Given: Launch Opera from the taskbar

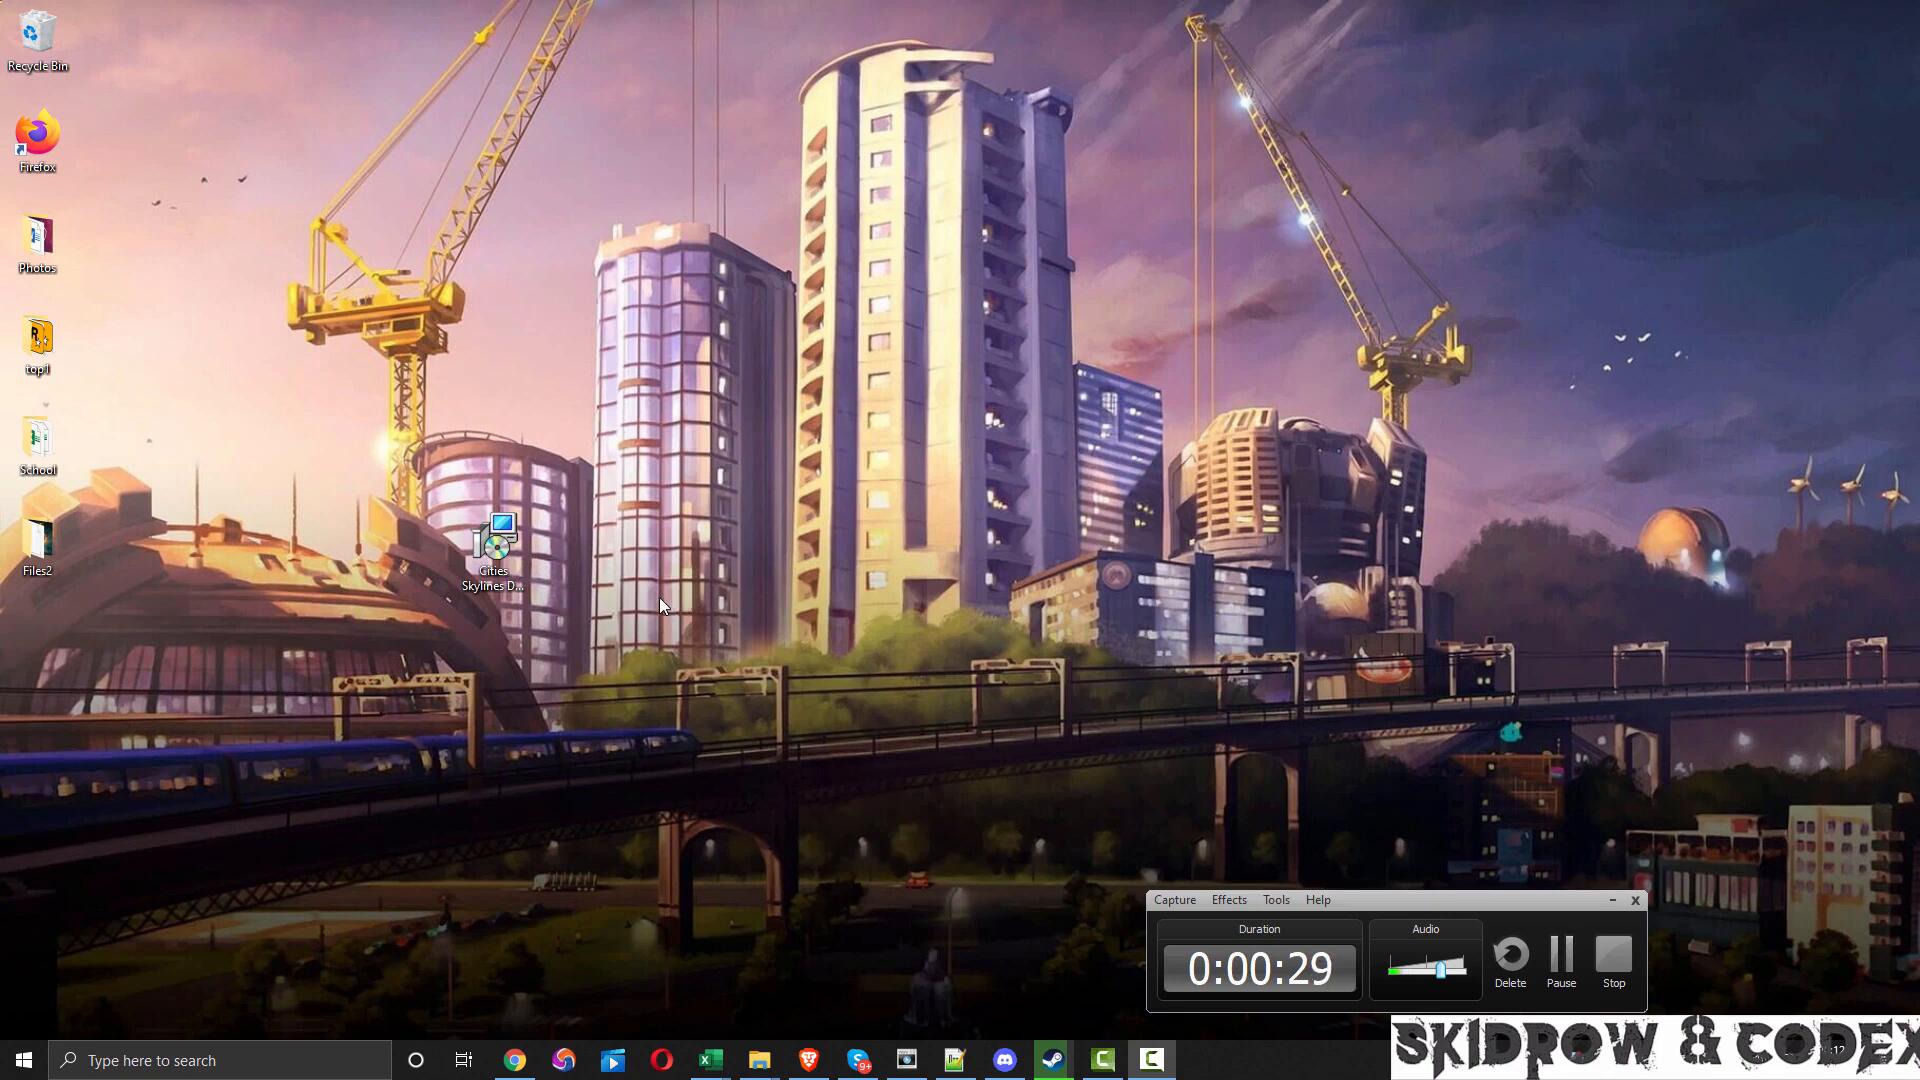Looking at the screenshot, I should (x=661, y=1060).
